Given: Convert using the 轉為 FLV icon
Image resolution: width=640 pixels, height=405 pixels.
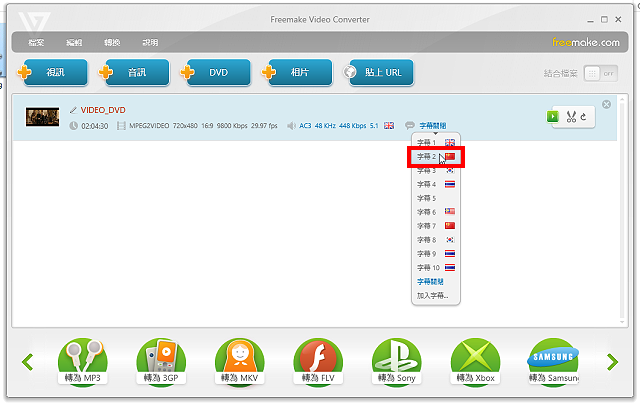Looking at the screenshot, I should [318, 362].
